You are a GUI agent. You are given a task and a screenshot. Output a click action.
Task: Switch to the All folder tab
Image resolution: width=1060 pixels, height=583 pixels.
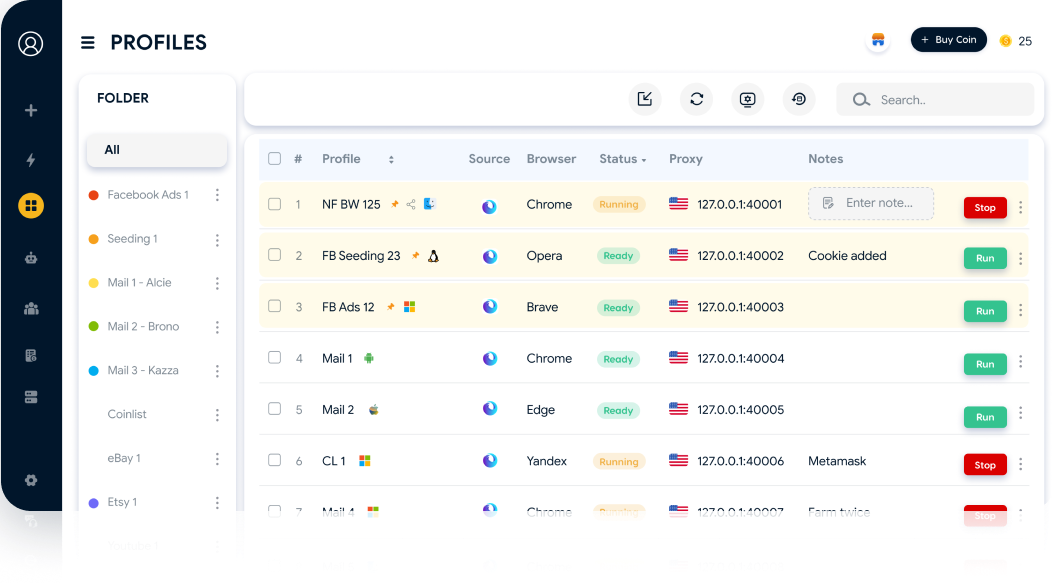(156, 149)
